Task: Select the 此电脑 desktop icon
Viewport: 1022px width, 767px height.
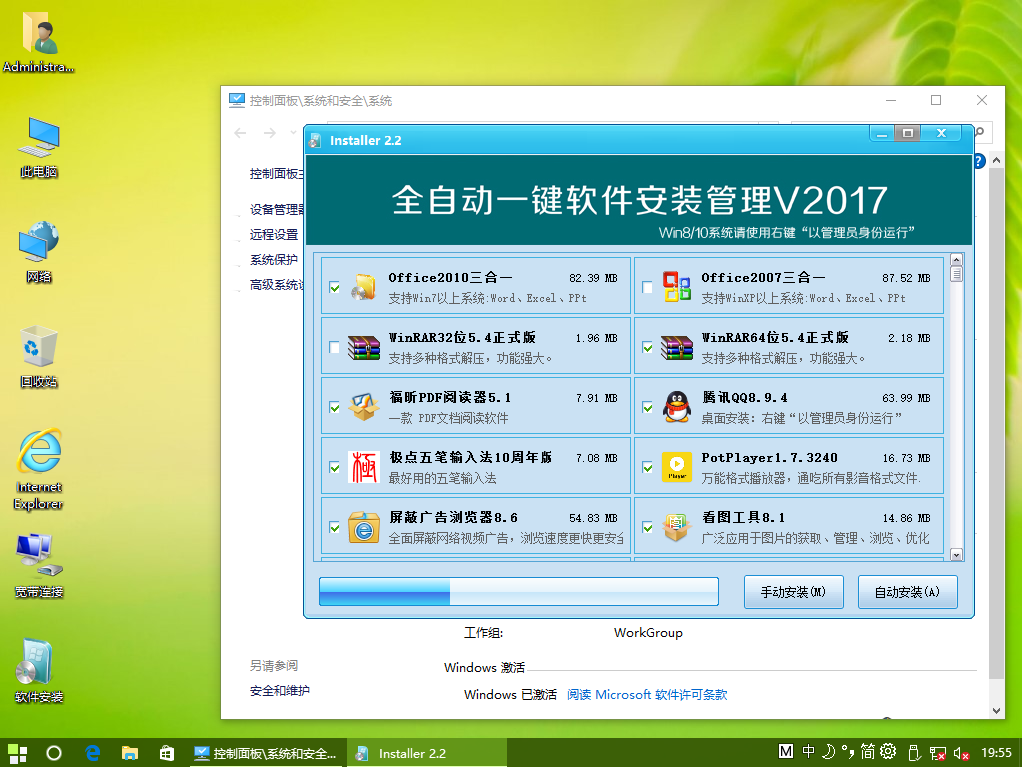Action: coord(38,148)
